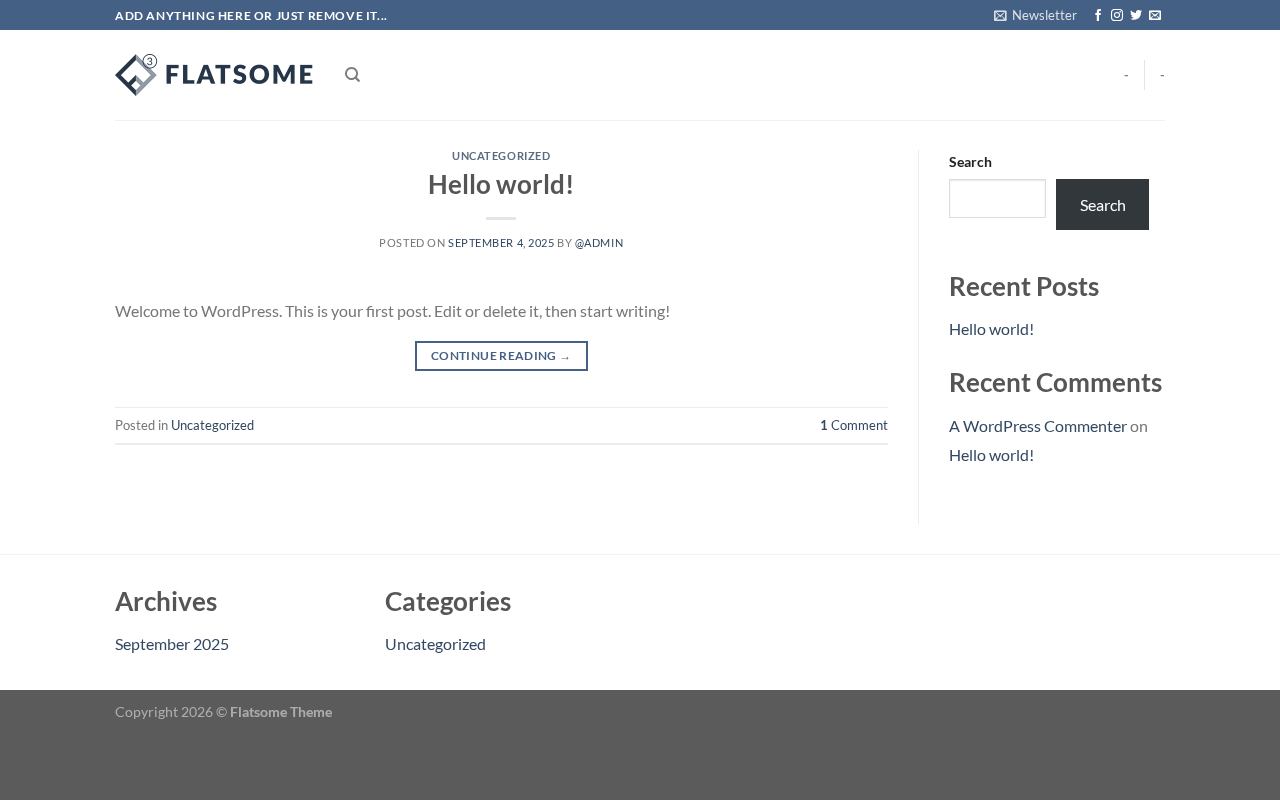Click the sidebar Search button
Screen dimensions: 1280x800
click(1102, 205)
